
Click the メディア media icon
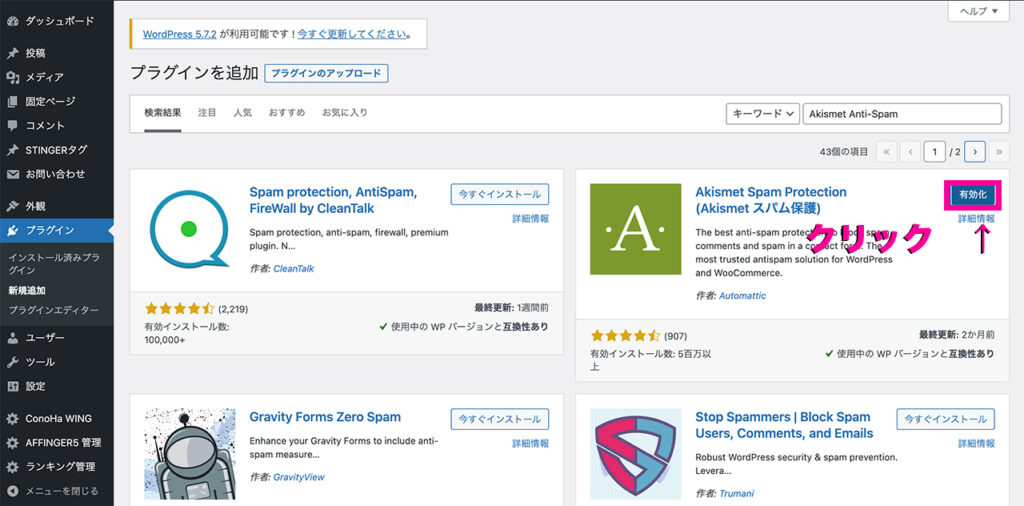click(x=12, y=77)
